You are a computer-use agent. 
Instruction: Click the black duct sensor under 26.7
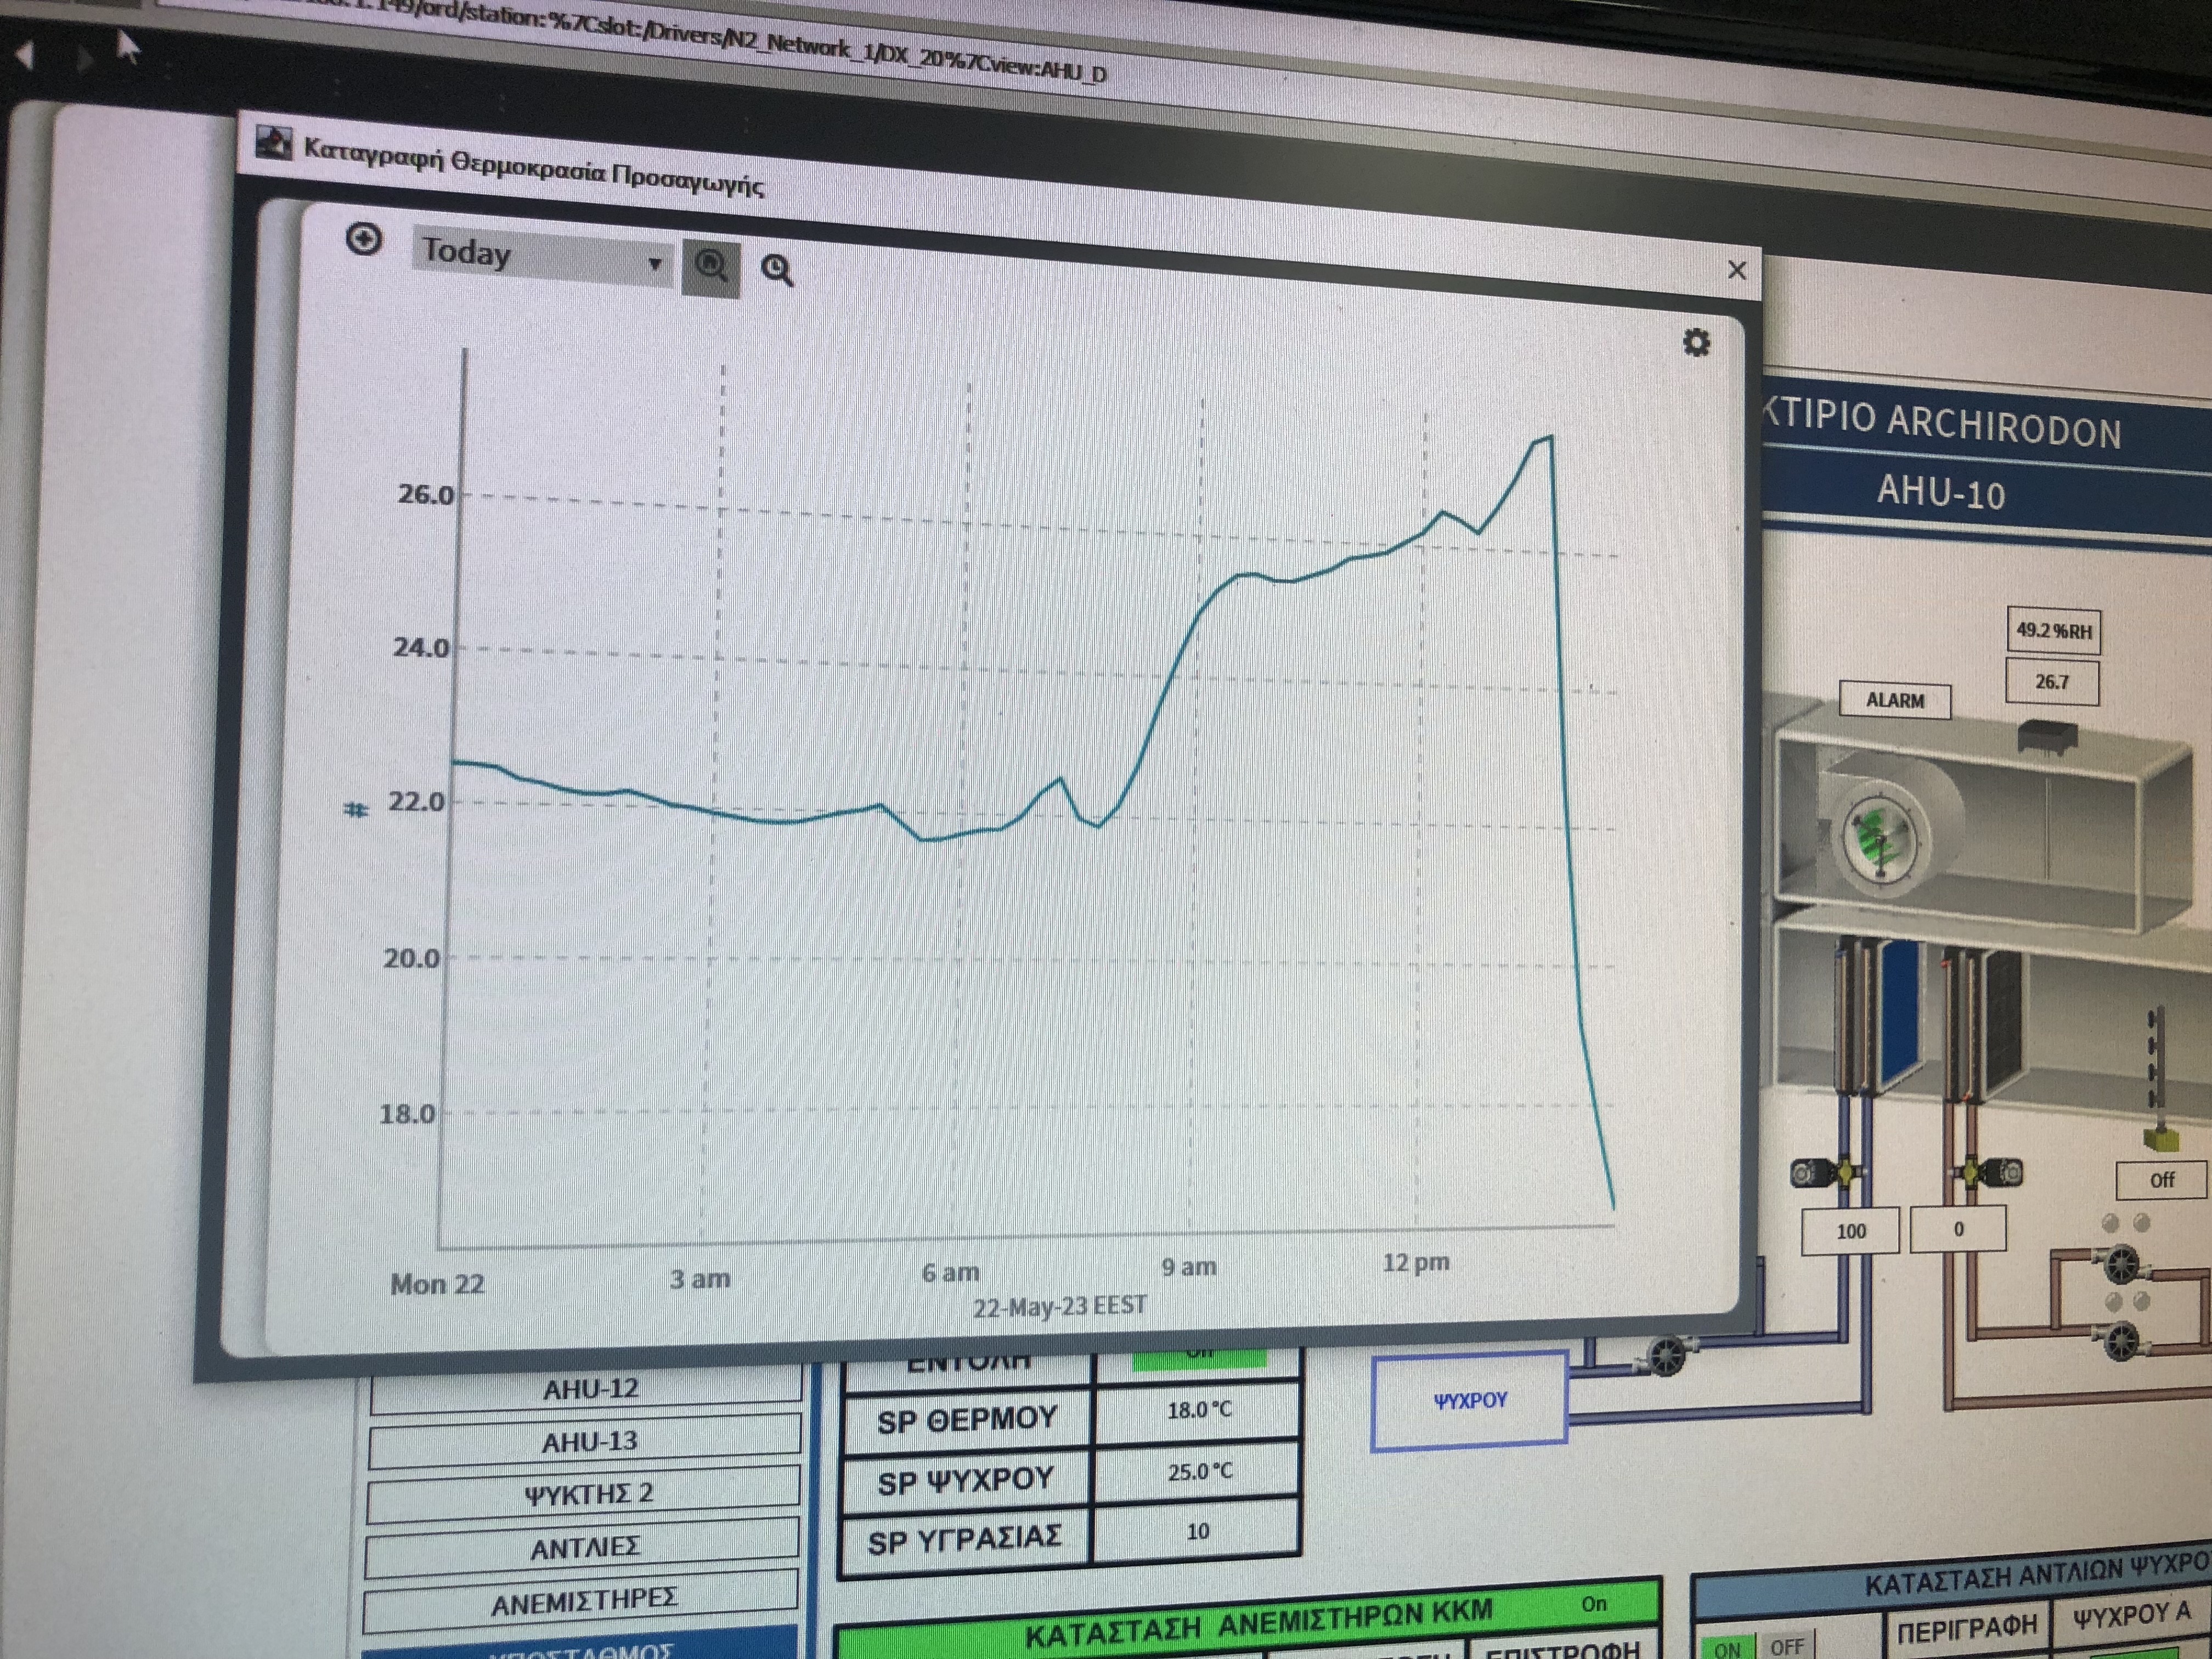[2047, 738]
